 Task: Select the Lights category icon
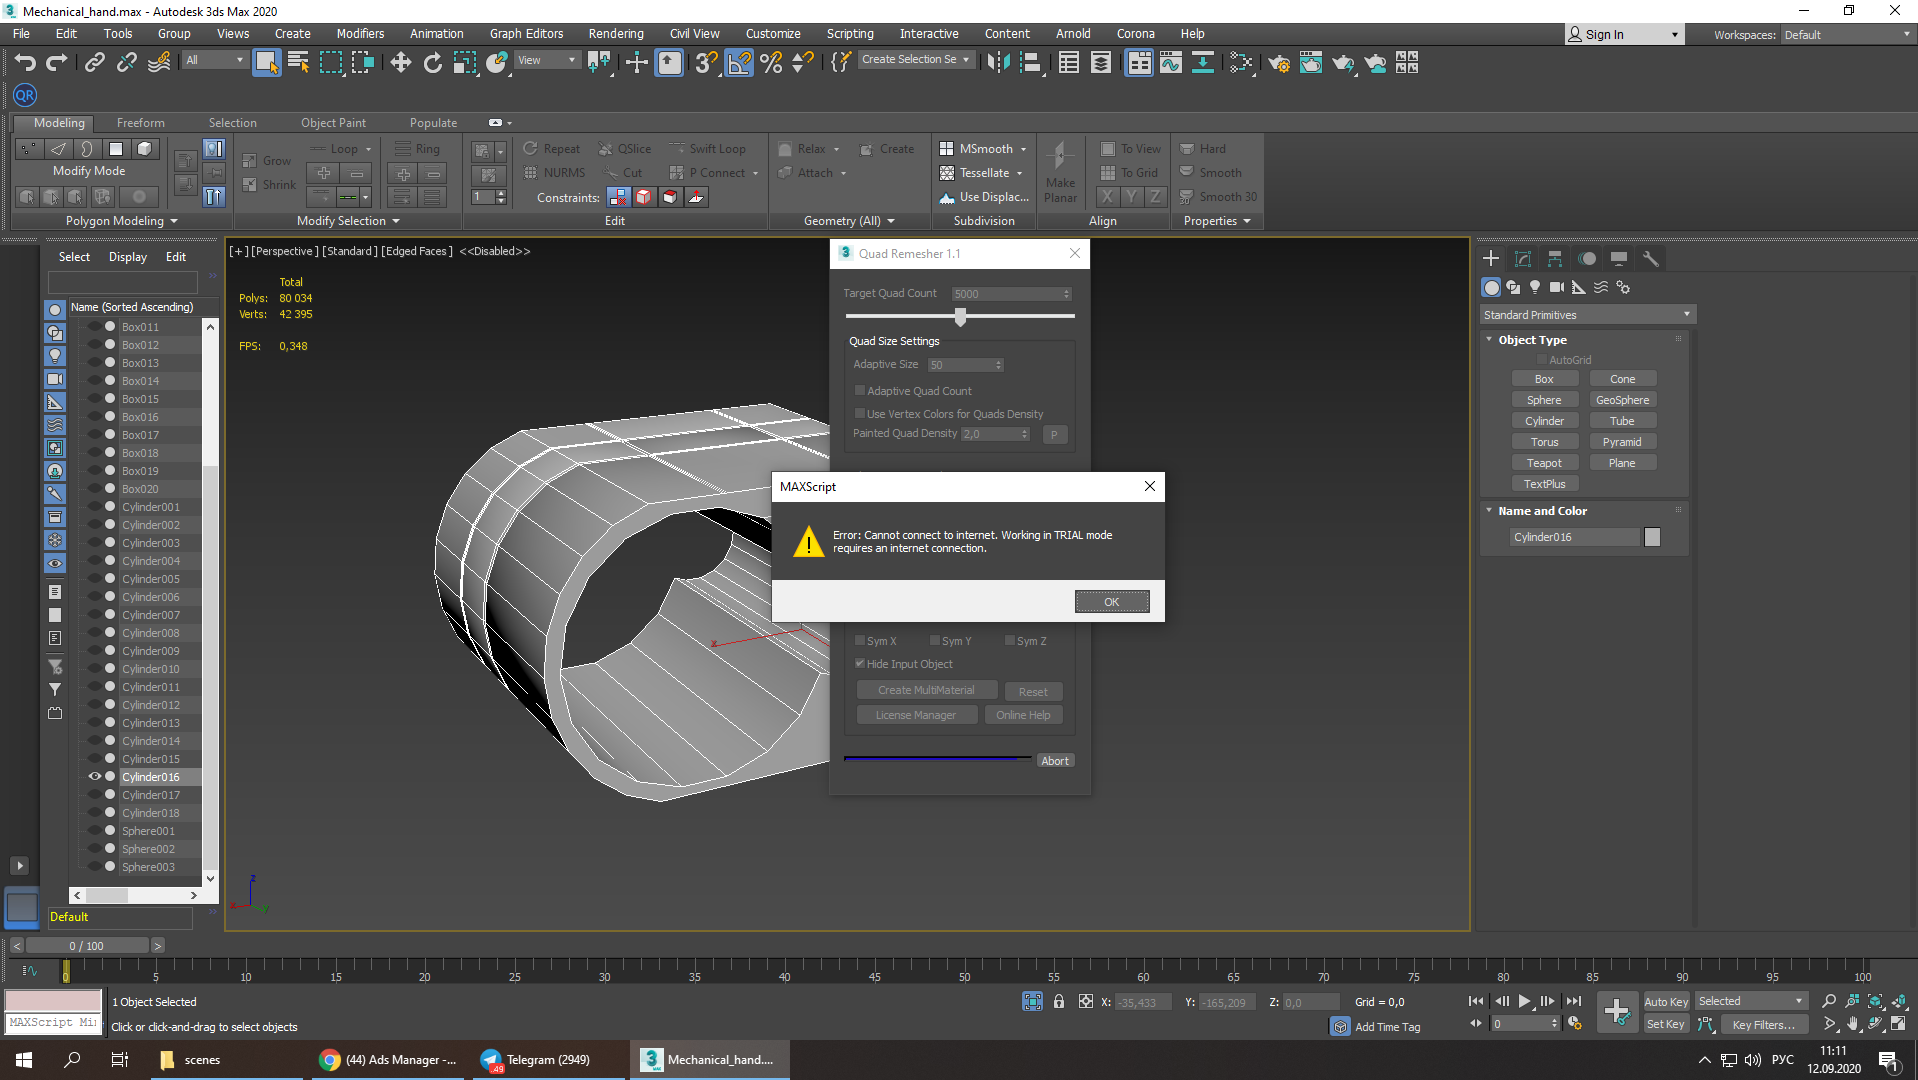tap(1535, 288)
